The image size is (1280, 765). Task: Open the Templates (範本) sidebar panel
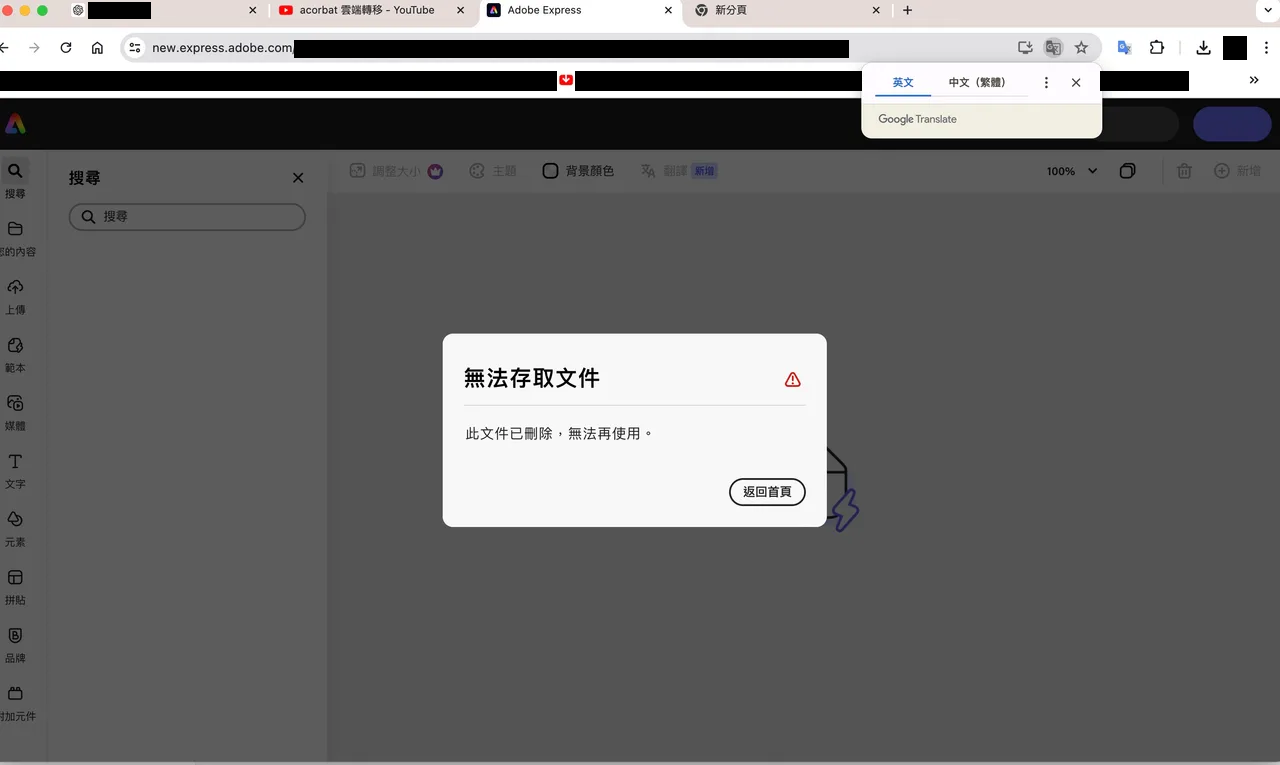15,354
